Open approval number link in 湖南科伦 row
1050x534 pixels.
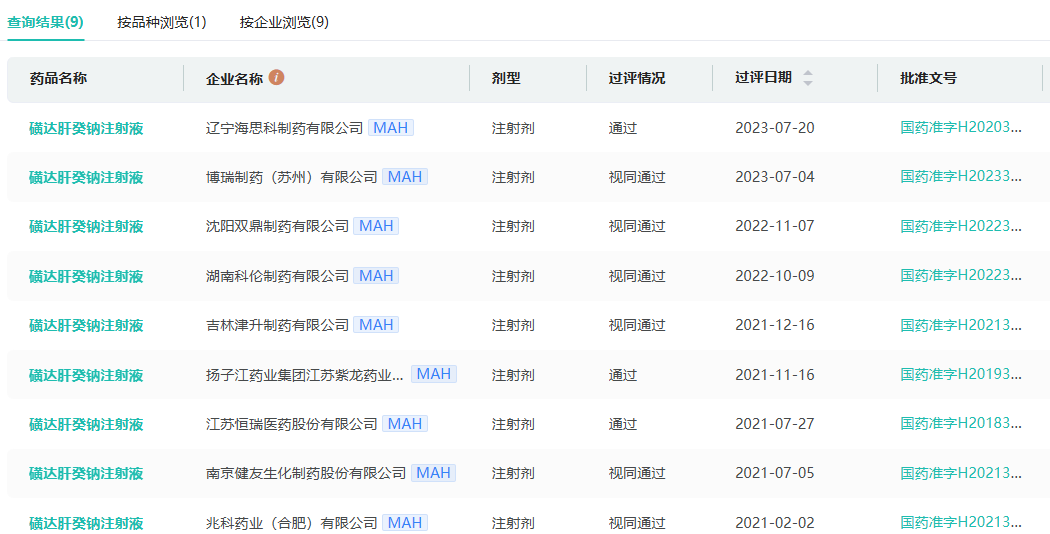pos(961,275)
